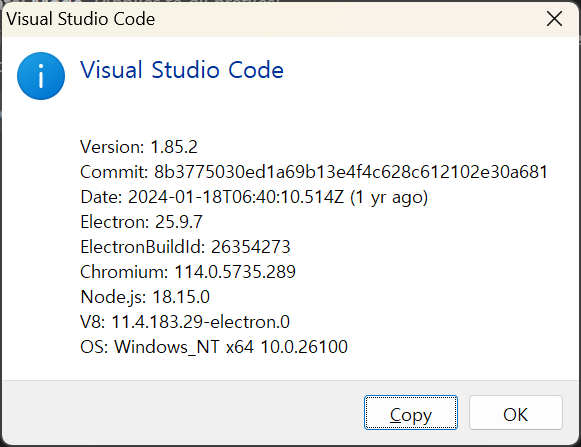Viewport: 581px width, 447px height.
Task: Confirm the dialog with OK
Action: (516, 413)
